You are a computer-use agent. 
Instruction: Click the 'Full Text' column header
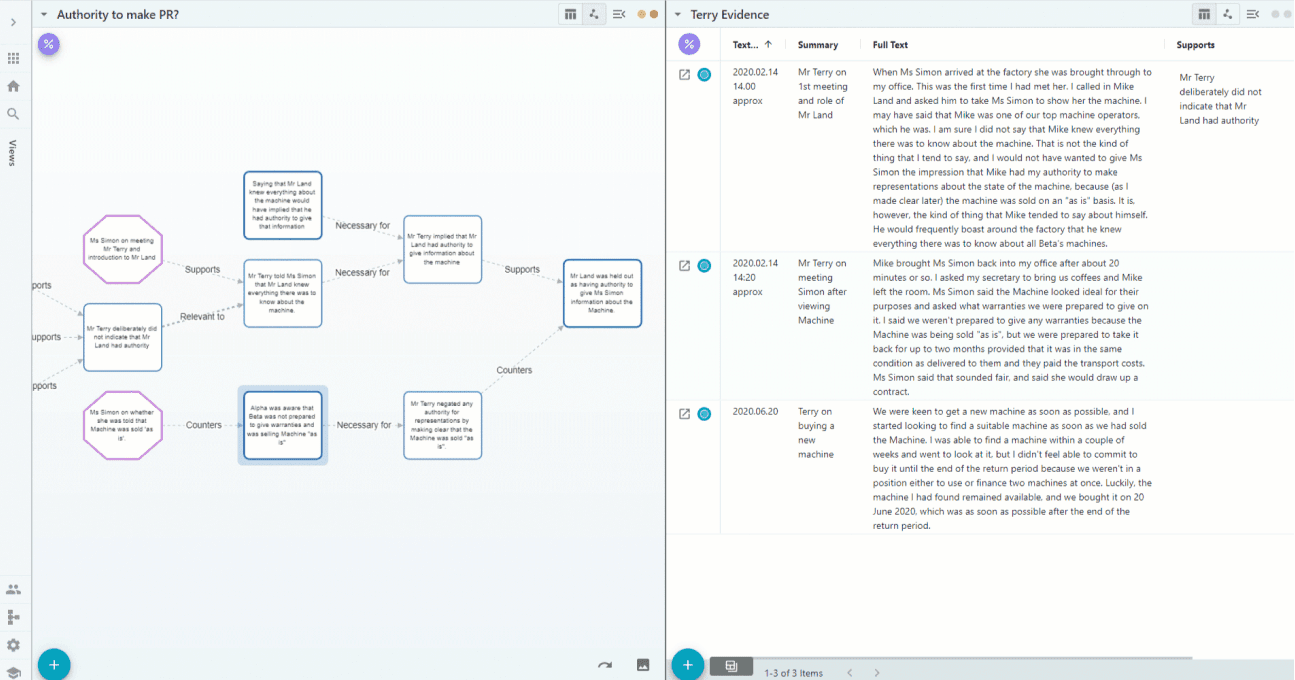pyautogui.click(x=890, y=45)
